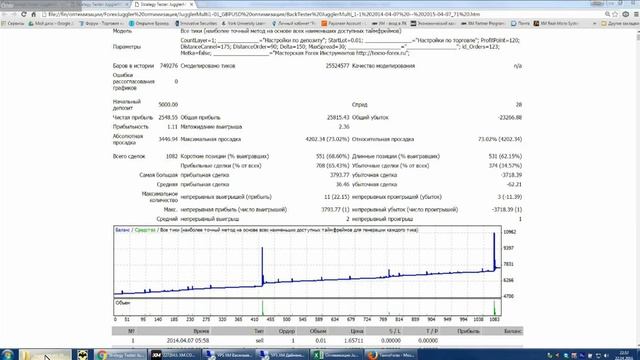Open the first VPS XM remote desktop taskbar button
Viewport: 640px width, 360px height.
pyautogui.click(x=229, y=354)
